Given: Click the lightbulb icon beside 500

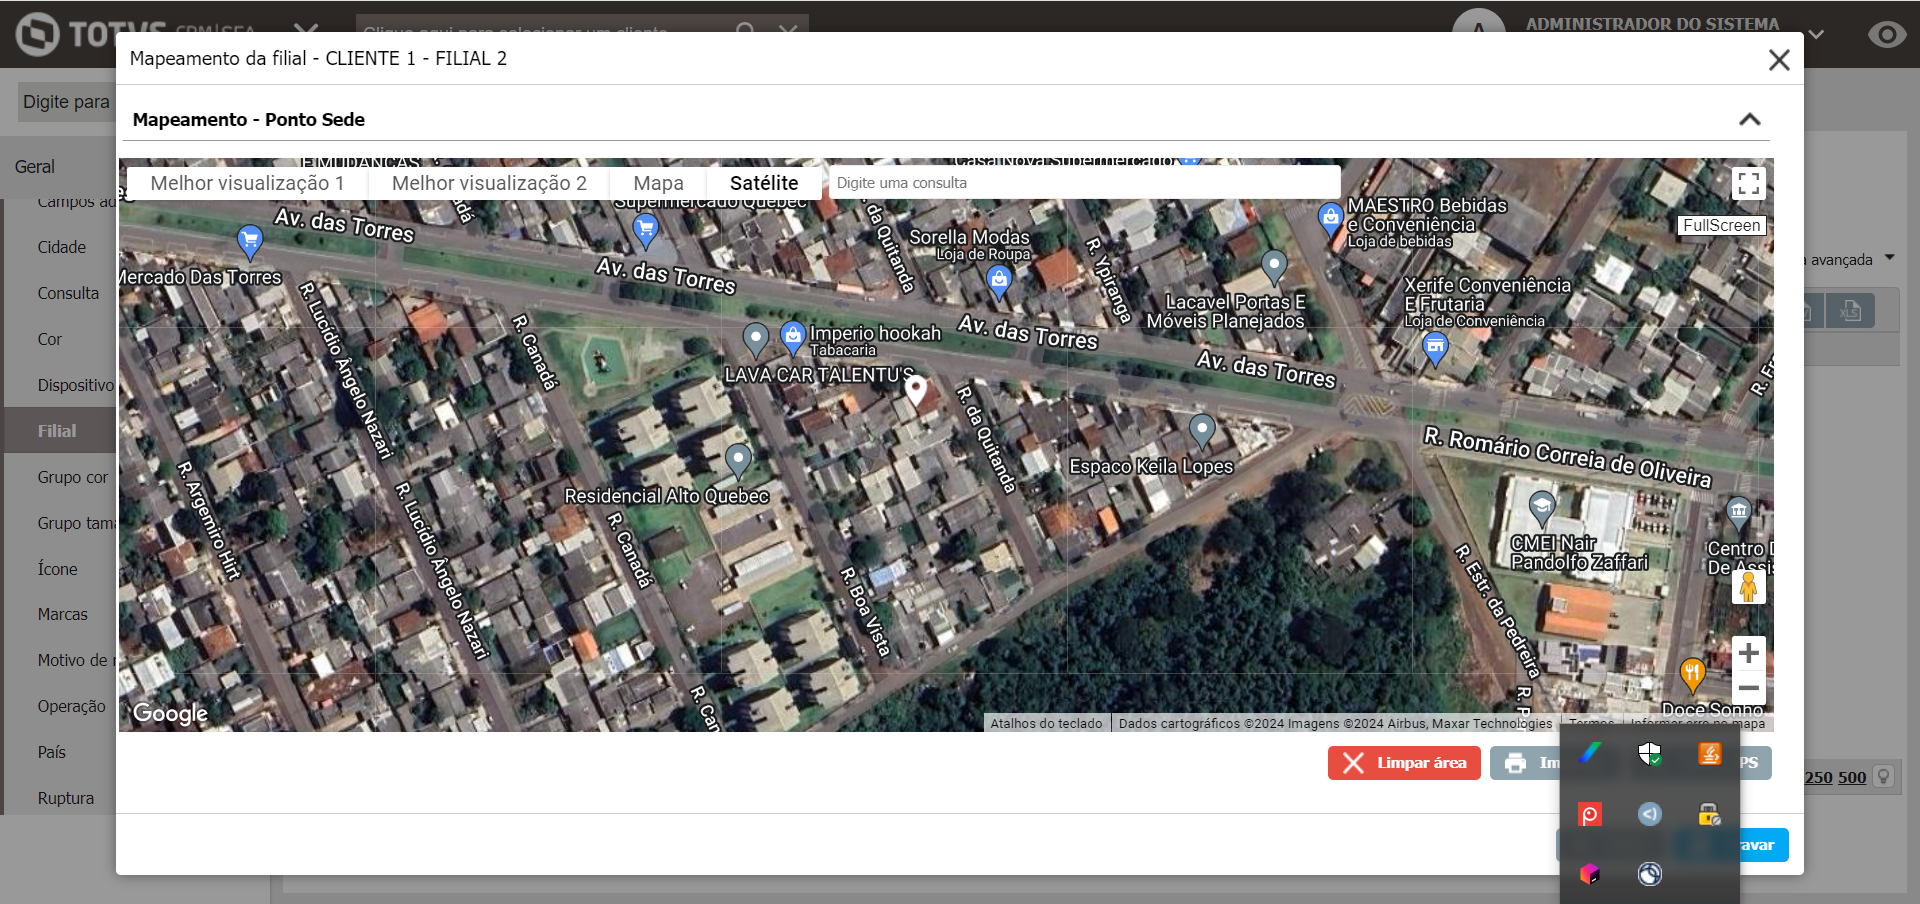Looking at the screenshot, I should click(1883, 776).
